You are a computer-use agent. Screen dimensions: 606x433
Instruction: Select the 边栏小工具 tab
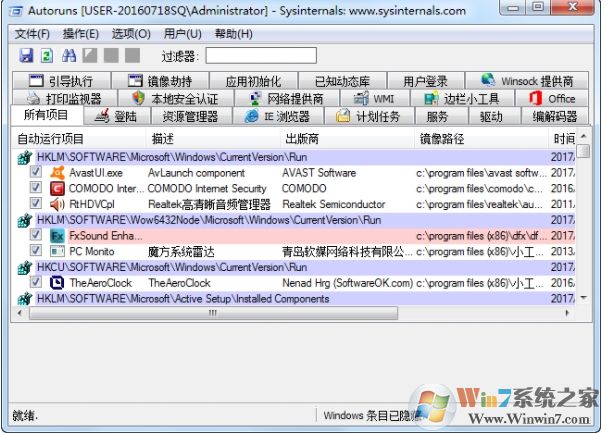click(462, 98)
